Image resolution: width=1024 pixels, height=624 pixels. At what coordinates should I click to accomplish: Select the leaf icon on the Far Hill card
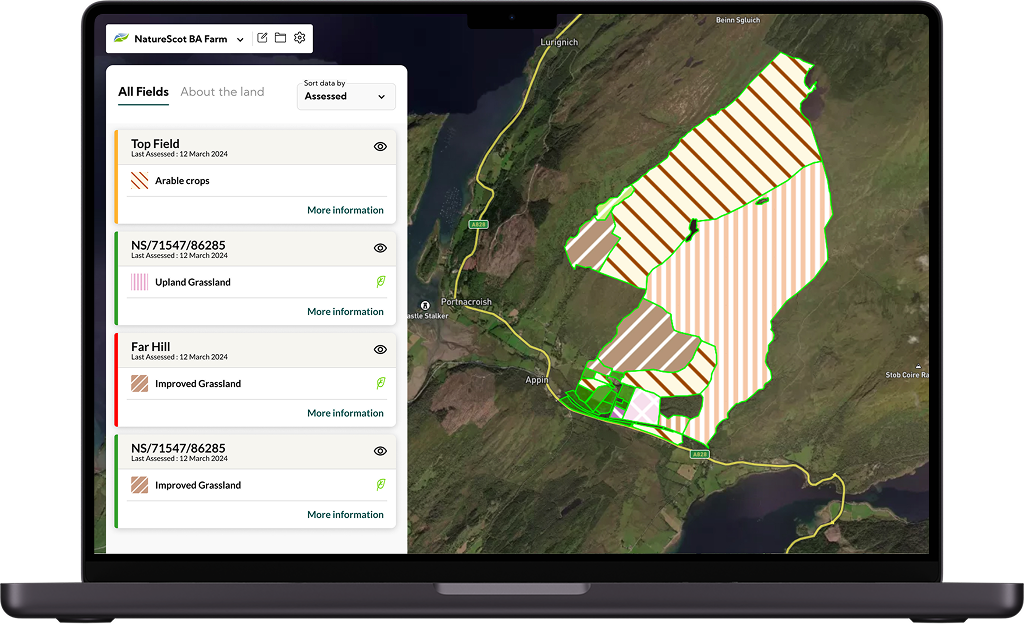pos(380,383)
